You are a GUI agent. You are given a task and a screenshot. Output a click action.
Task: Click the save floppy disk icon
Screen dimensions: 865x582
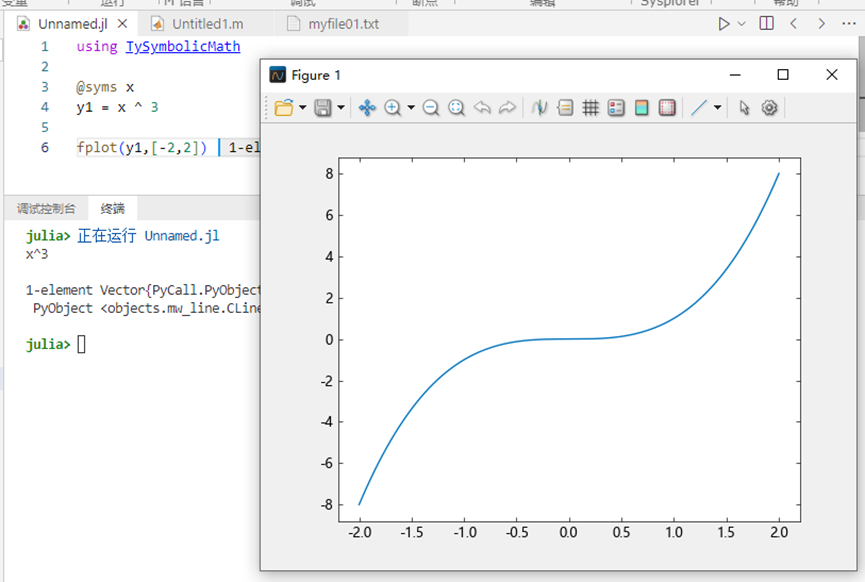click(323, 108)
